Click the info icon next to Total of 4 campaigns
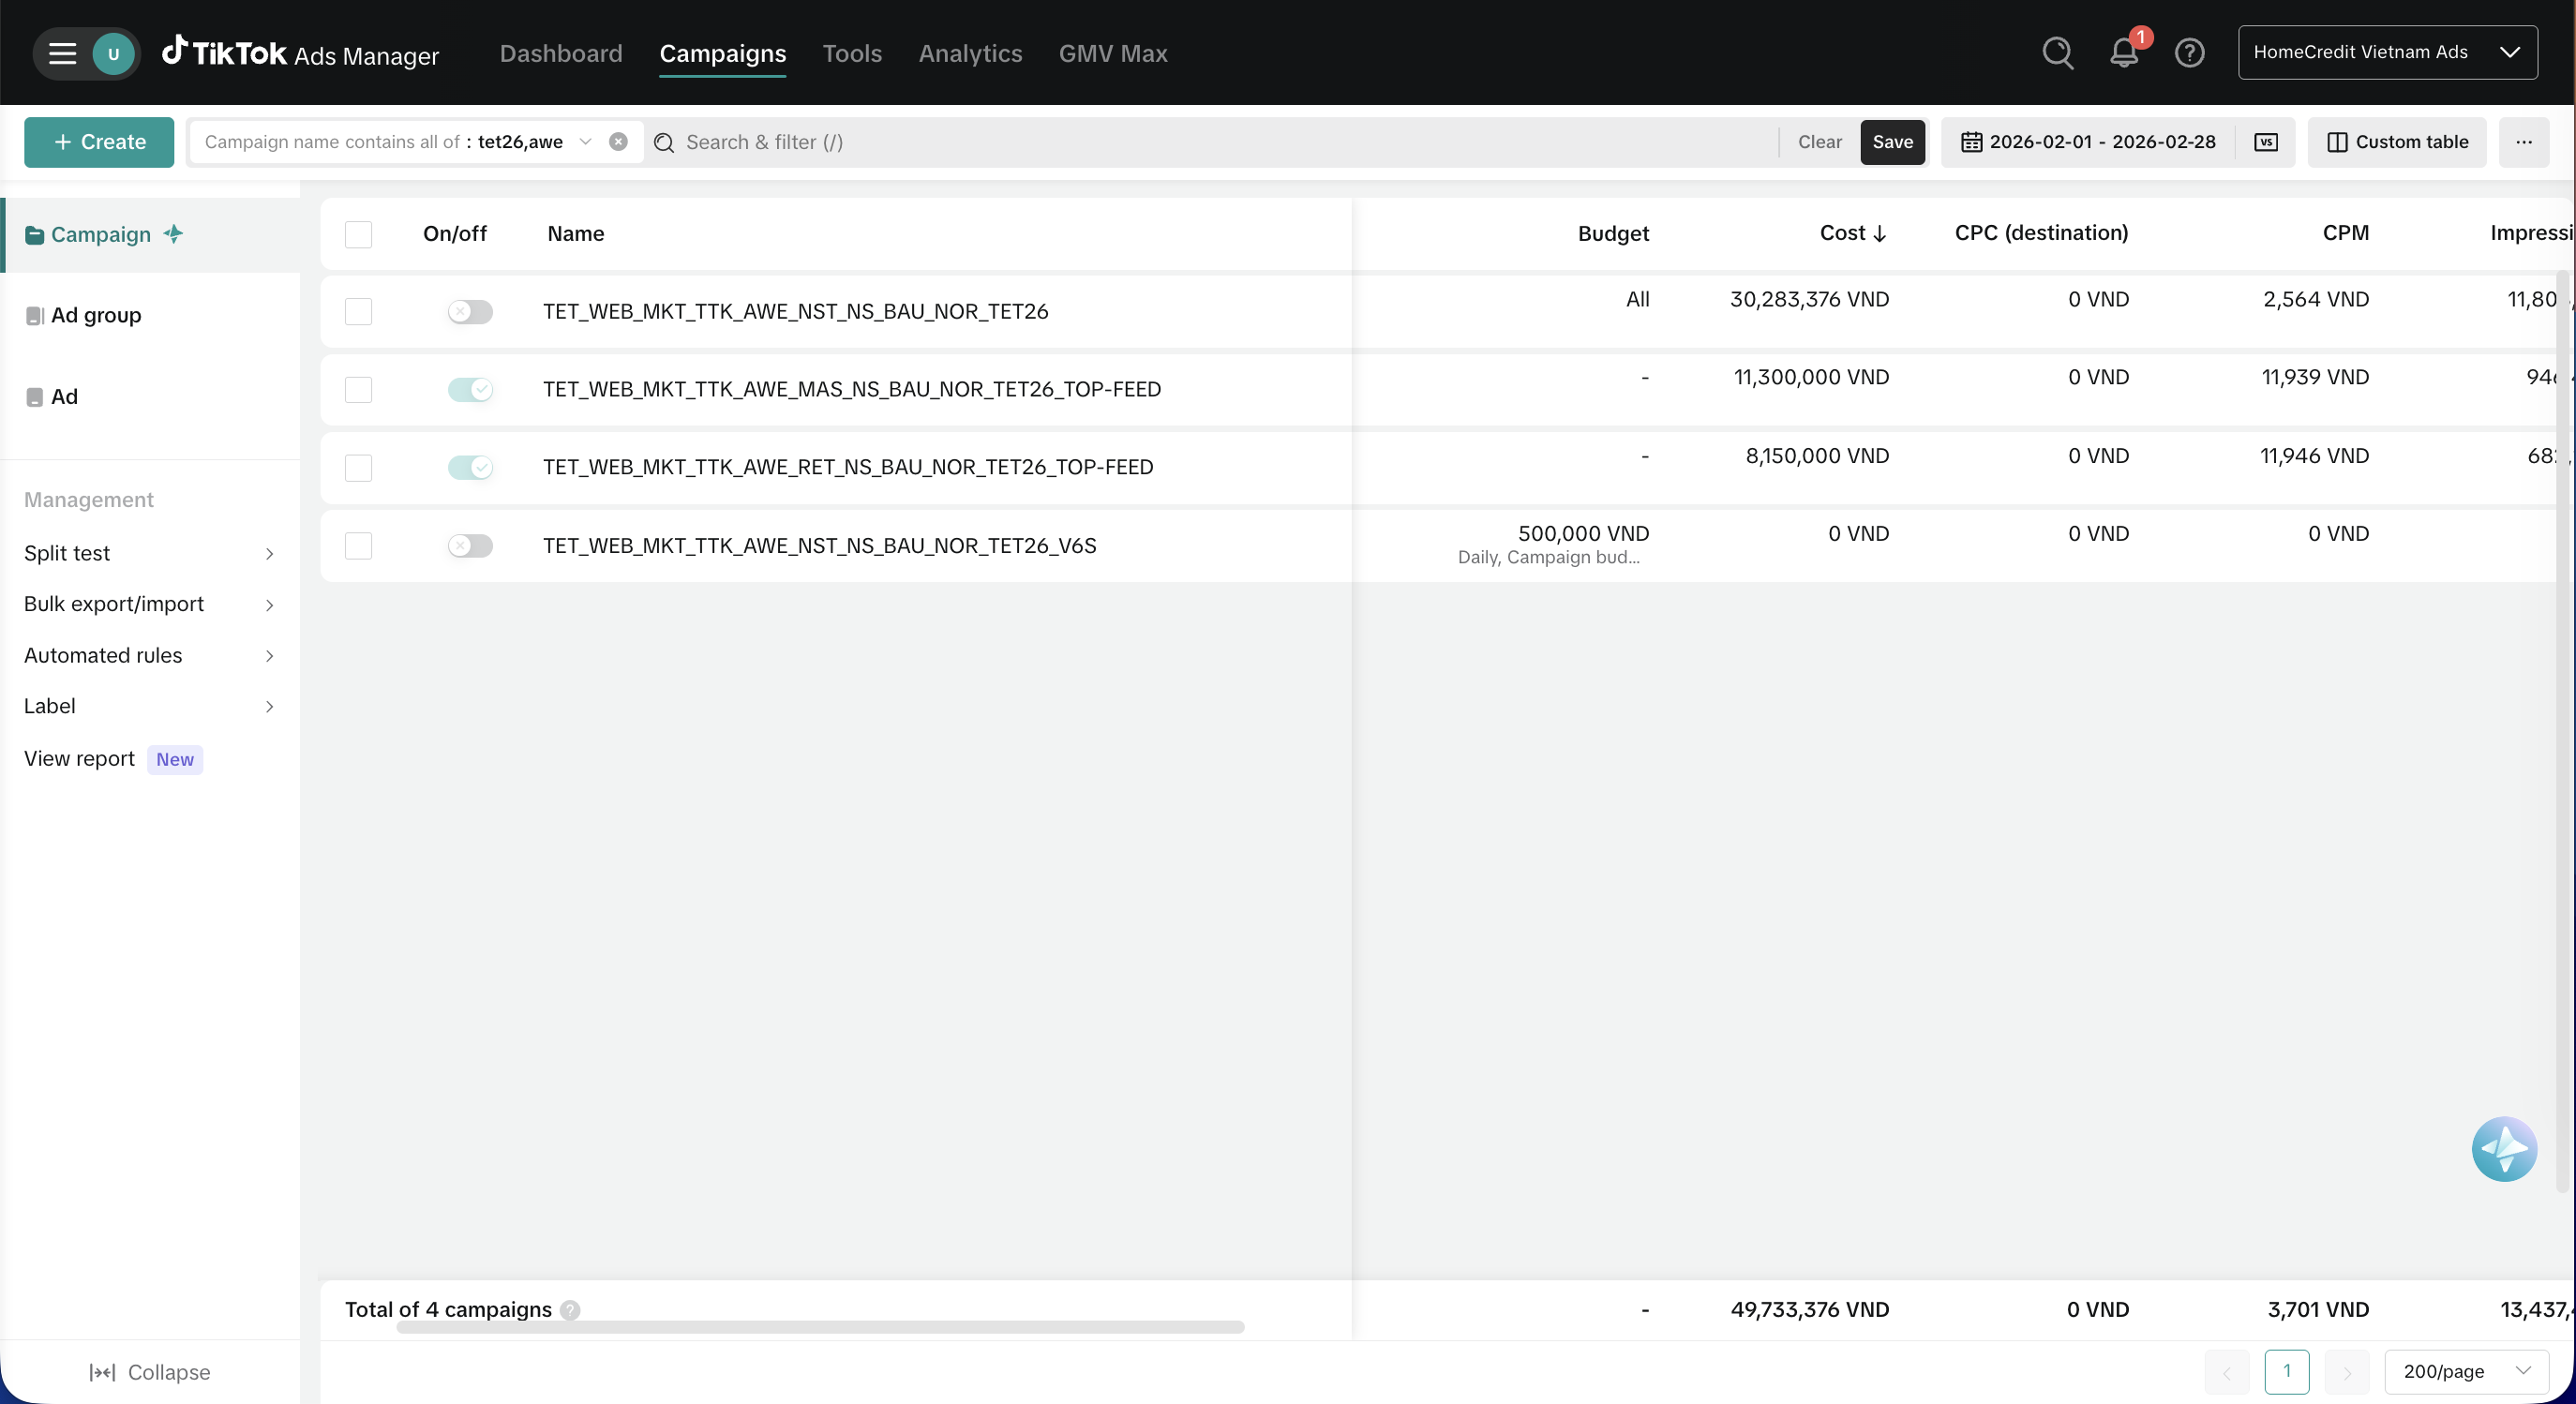Image resolution: width=2576 pixels, height=1404 pixels. [570, 1310]
